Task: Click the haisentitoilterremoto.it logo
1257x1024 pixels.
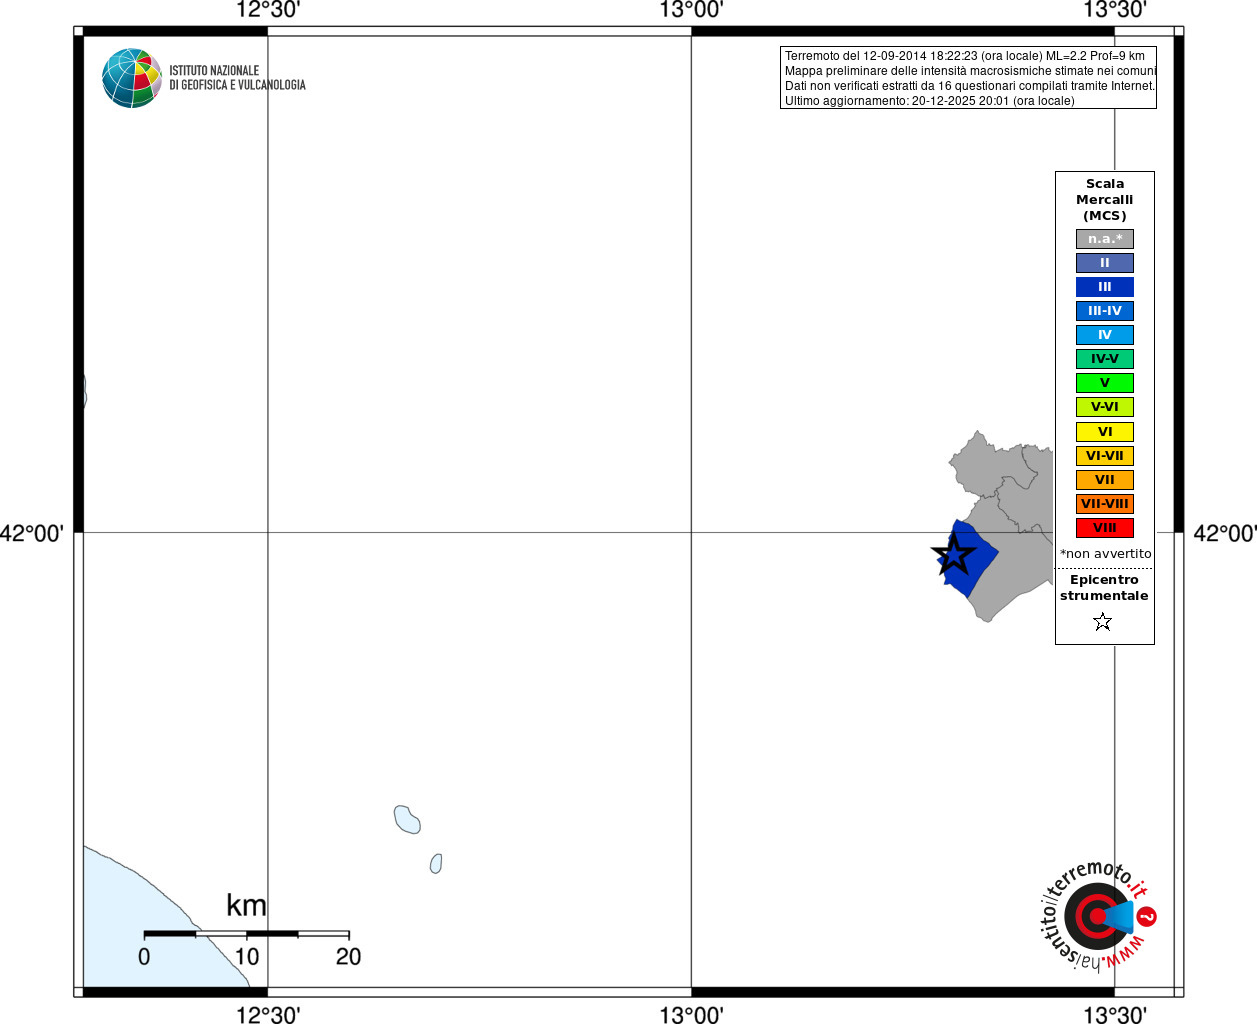Action: 1098,916
